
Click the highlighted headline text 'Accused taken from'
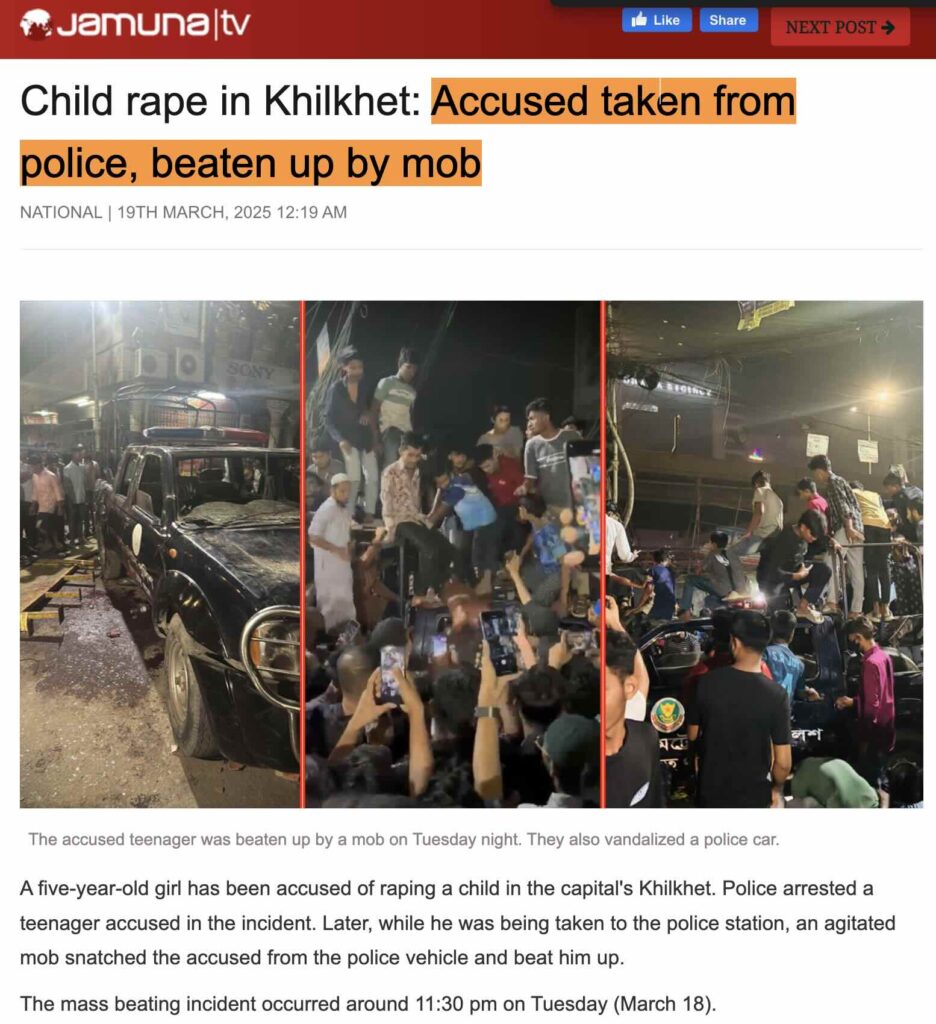click(x=613, y=101)
